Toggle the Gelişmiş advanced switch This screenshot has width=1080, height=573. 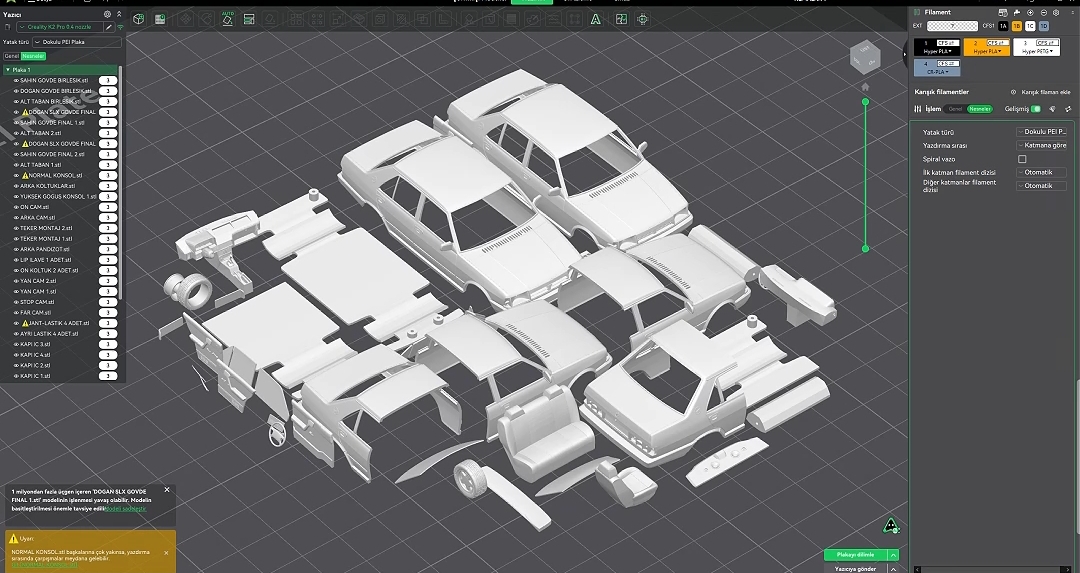pyautogui.click(x=1035, y=109)
